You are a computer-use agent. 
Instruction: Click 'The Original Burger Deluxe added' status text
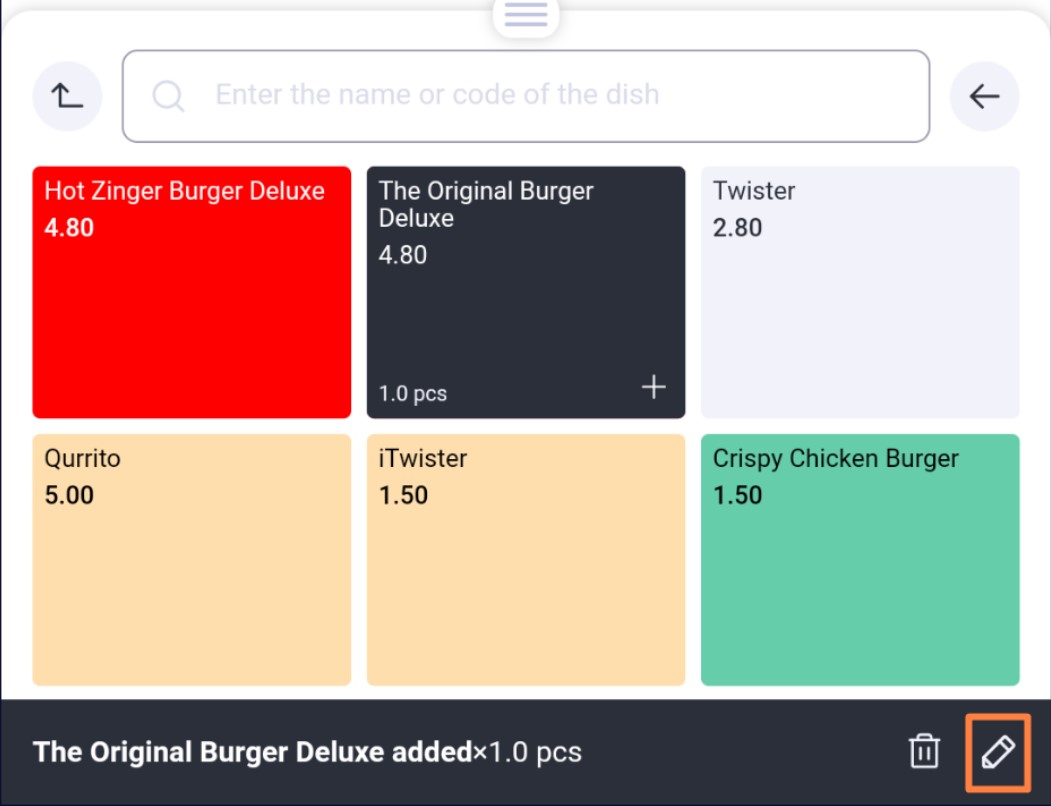point(252,752)
